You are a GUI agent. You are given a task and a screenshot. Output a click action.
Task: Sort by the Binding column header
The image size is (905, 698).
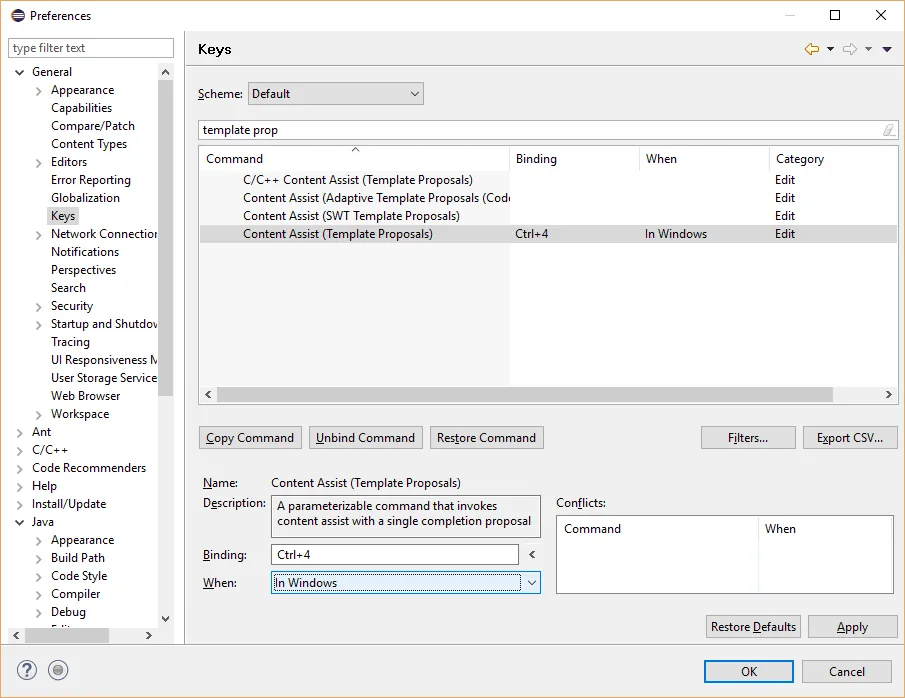pos(574,159)
